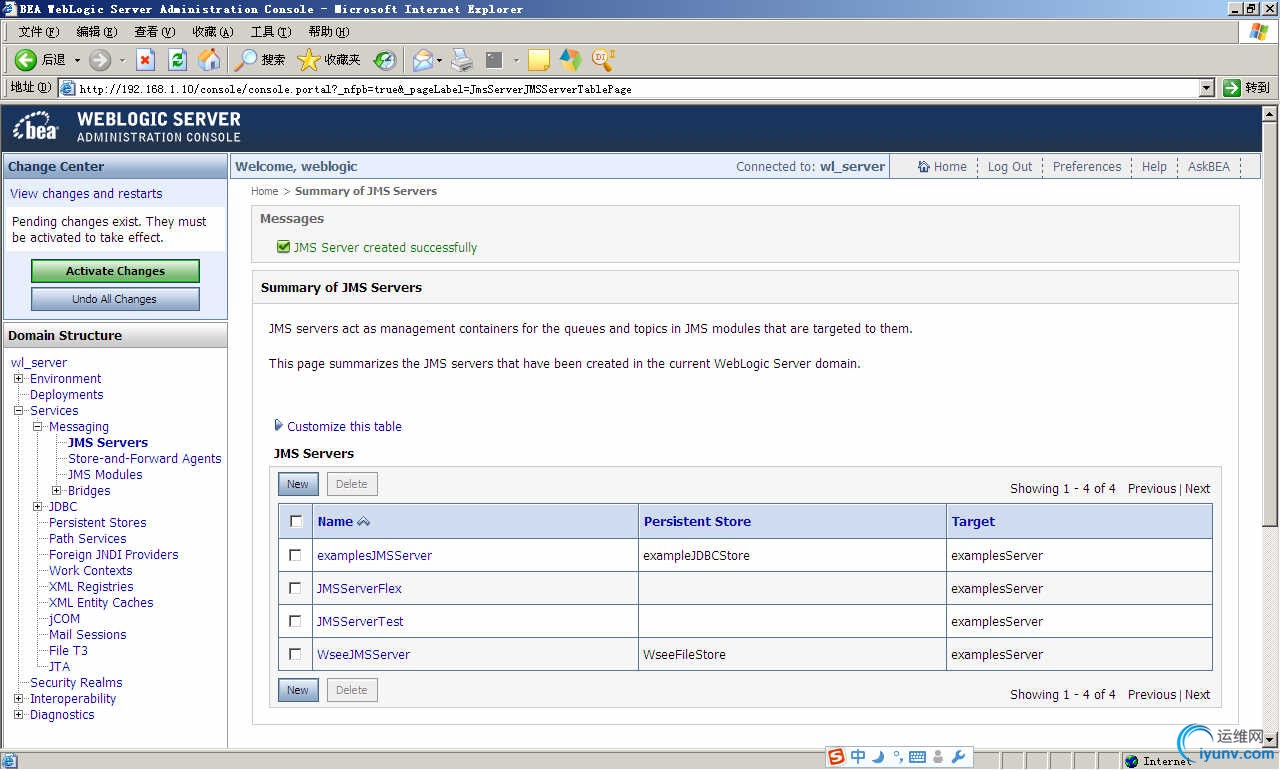Image resolution: width=1280 pixels, height=770 pixels.
Task: Open the 文件(F) menu
Action: pyautogui.click(x=39, y=32)
